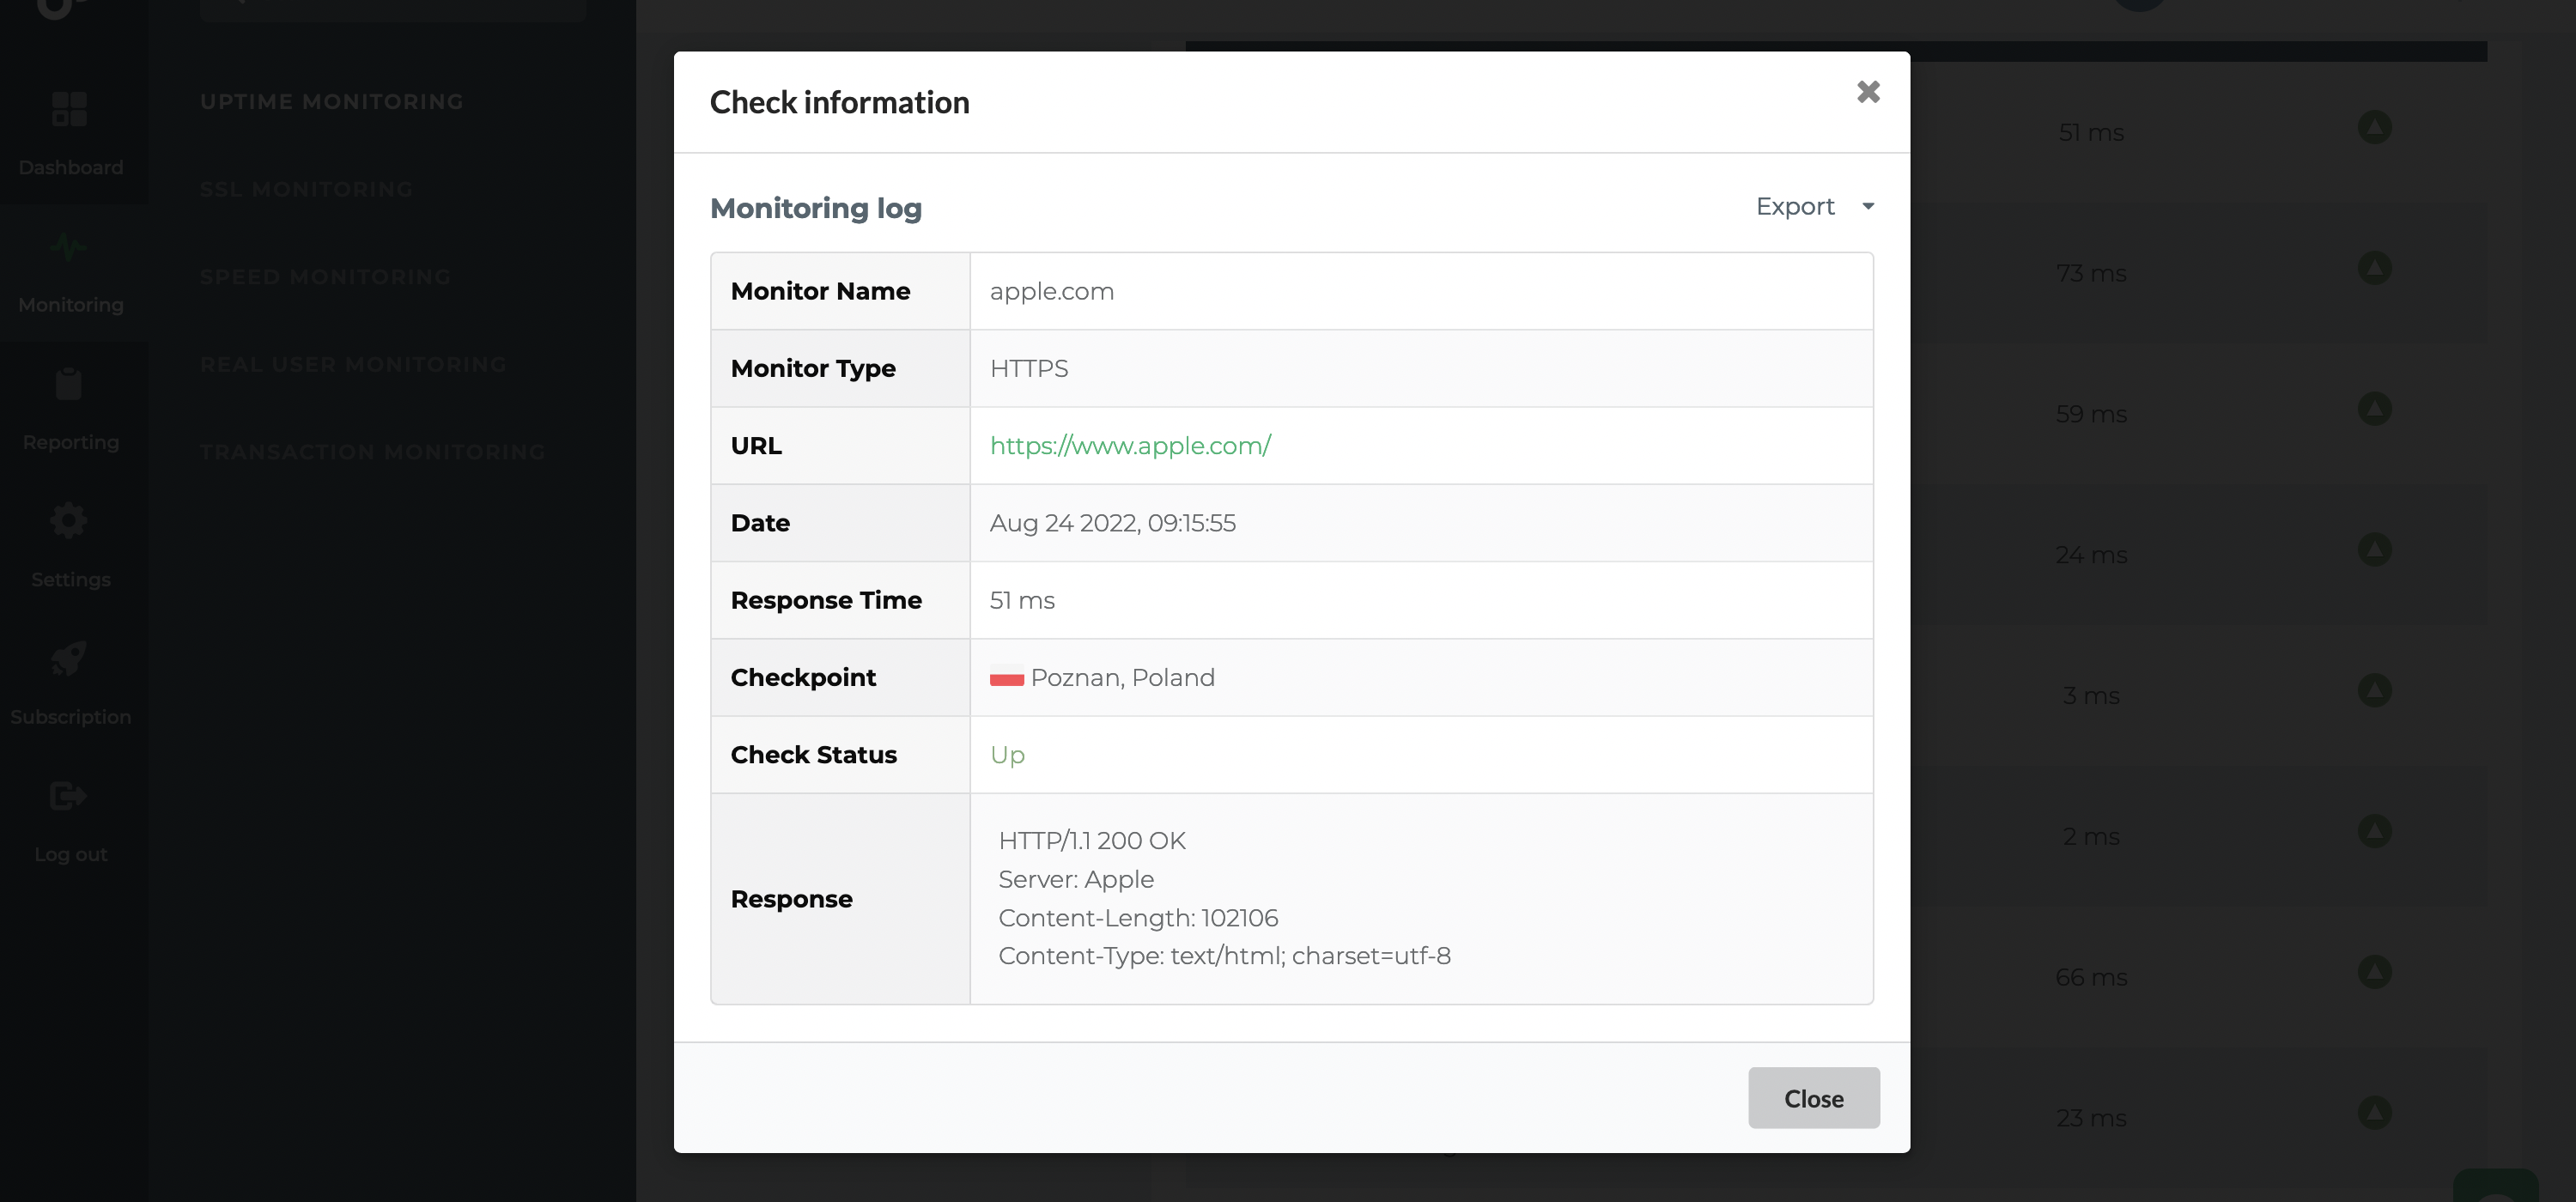Click the Monitoring pulse icon
The width and height of the screenshot is (2576, 1202).
[69, 247]
